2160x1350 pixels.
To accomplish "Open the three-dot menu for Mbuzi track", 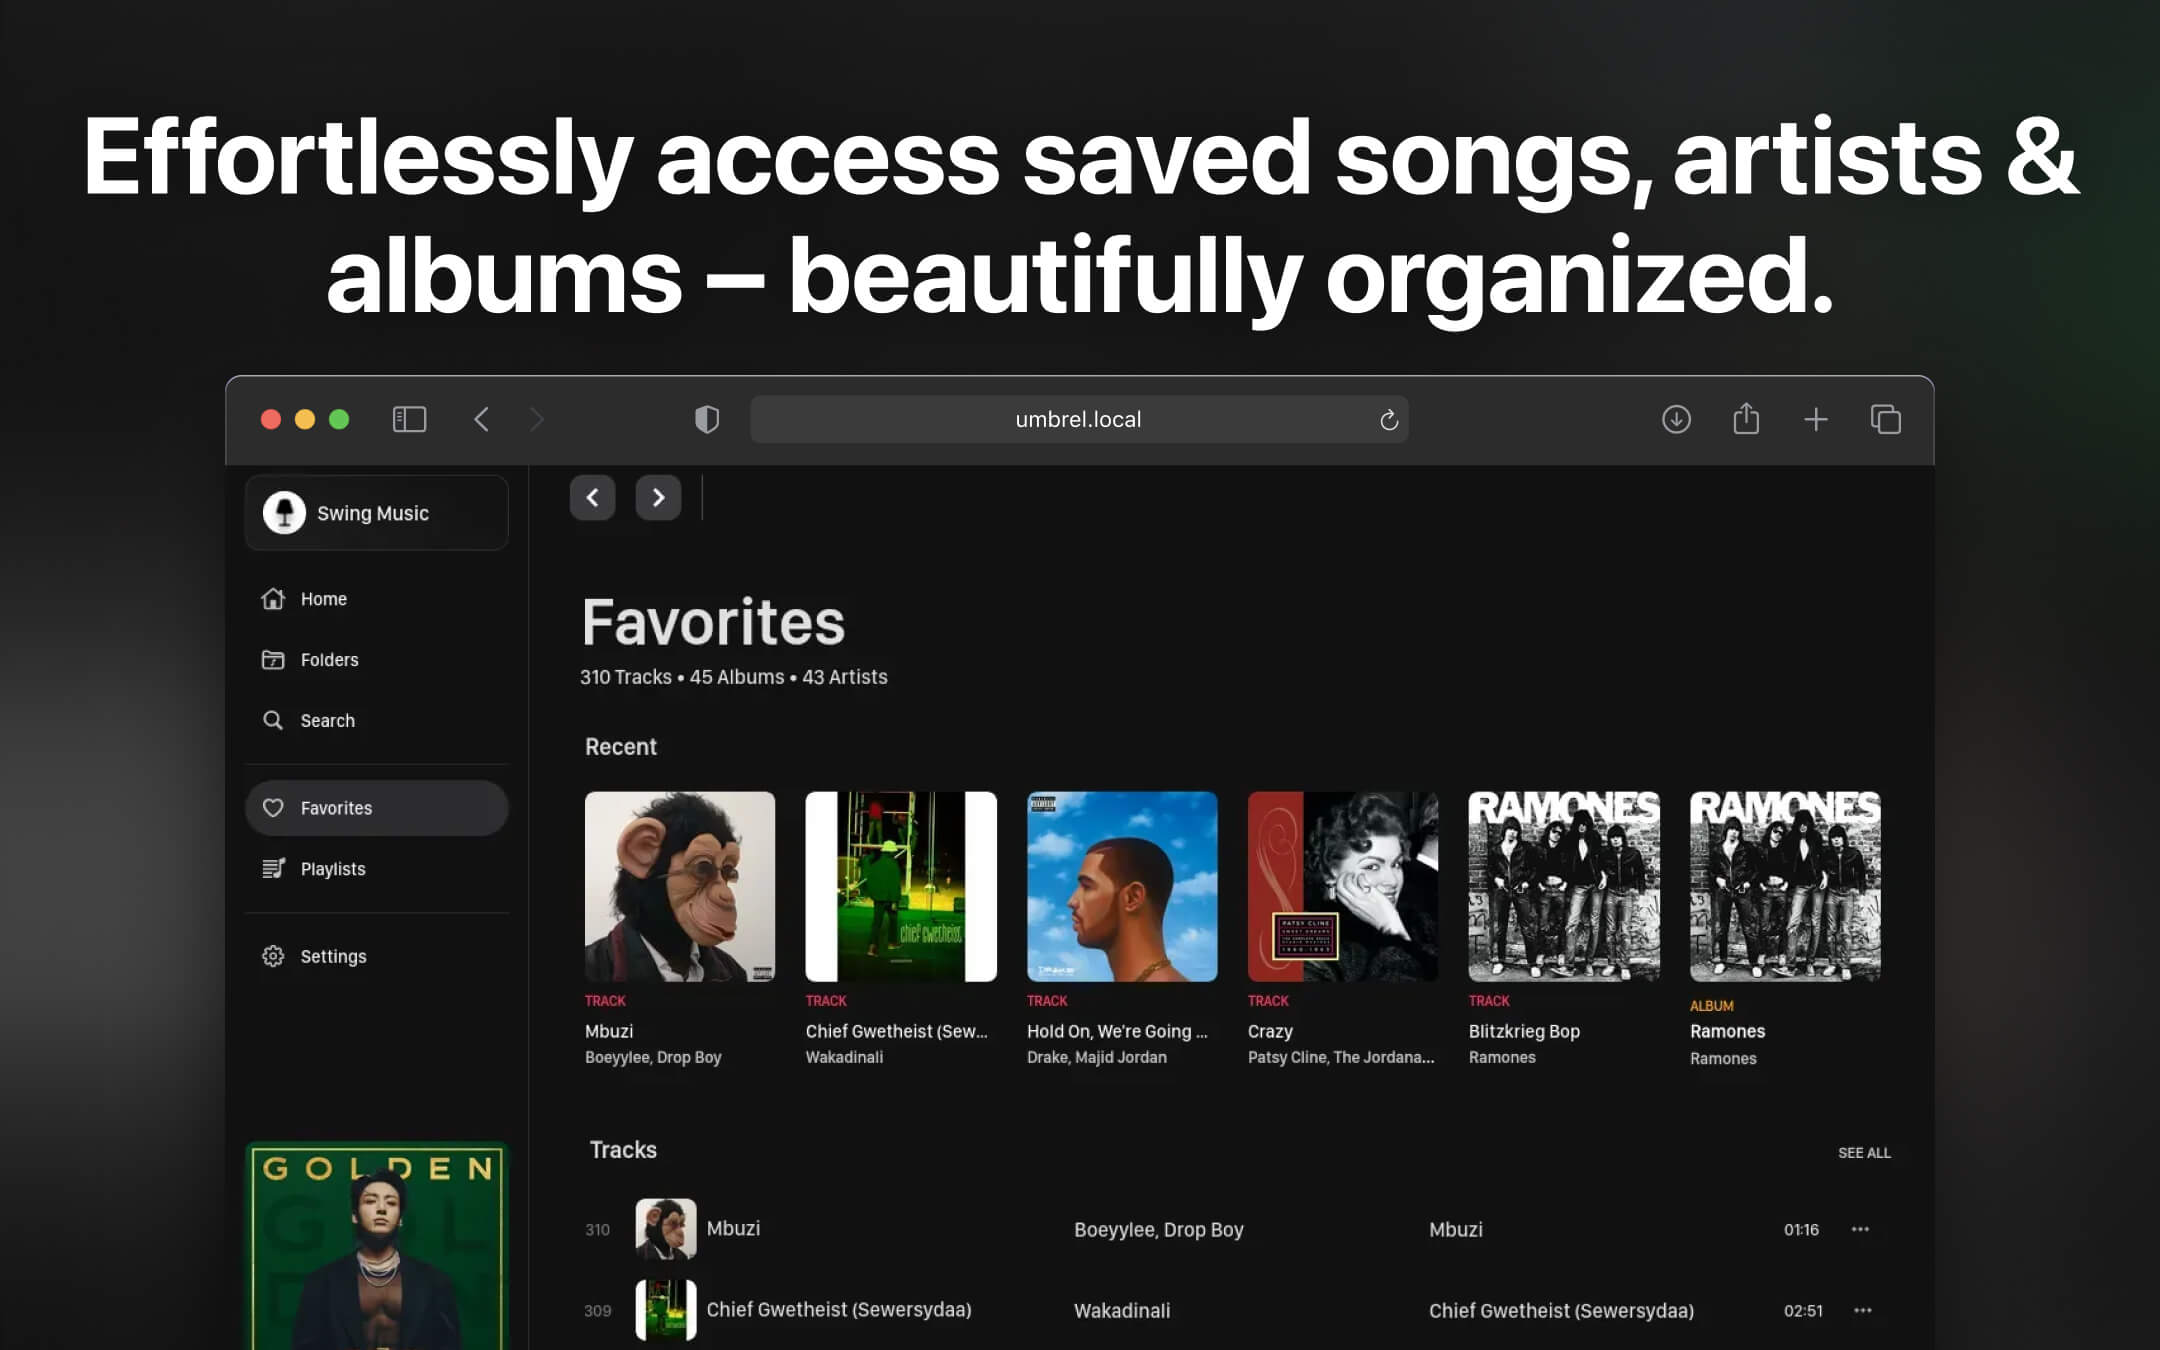I will tap(1859, 1229).
